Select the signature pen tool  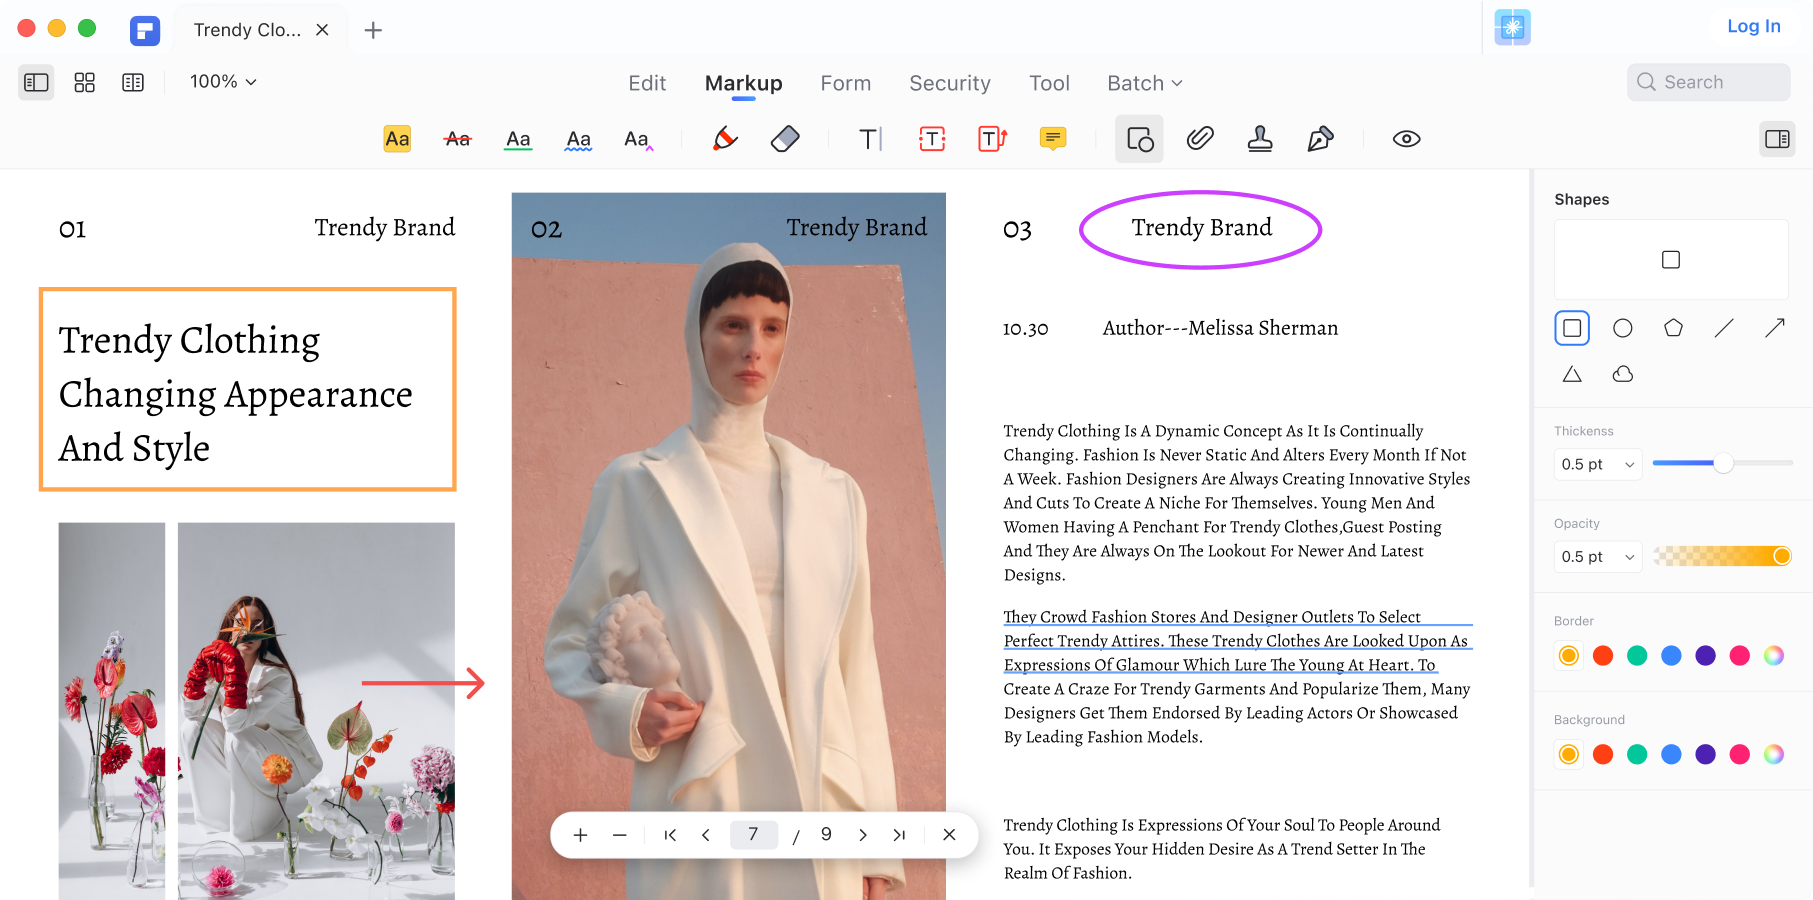tap(1320, 139)
